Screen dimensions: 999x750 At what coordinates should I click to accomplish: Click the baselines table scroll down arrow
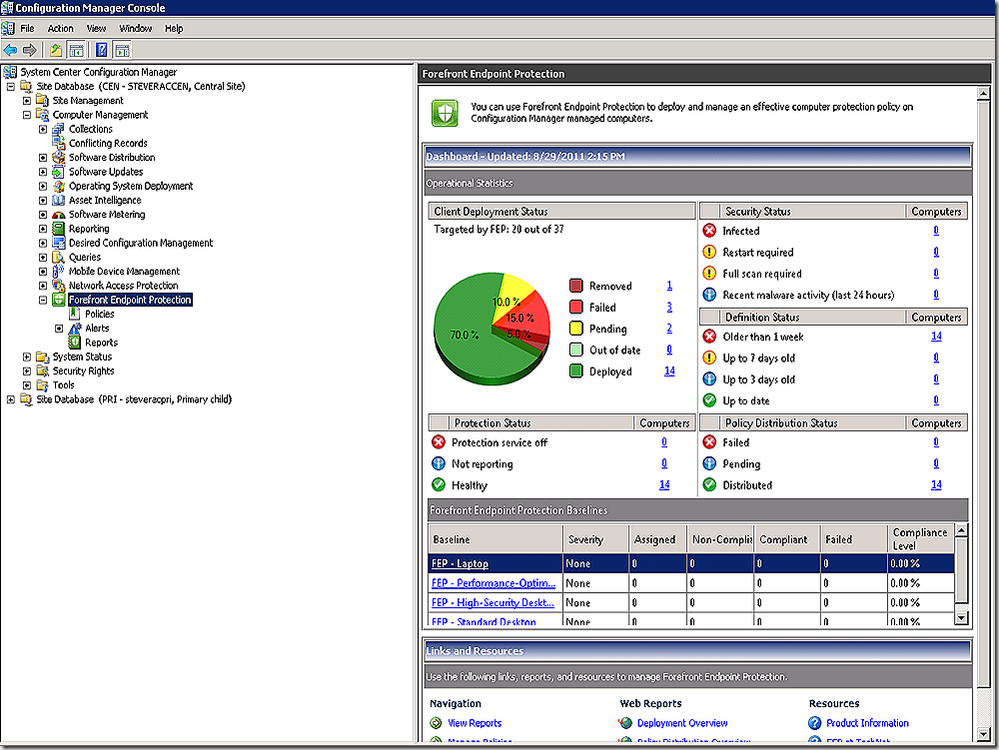tap(961, 617)
